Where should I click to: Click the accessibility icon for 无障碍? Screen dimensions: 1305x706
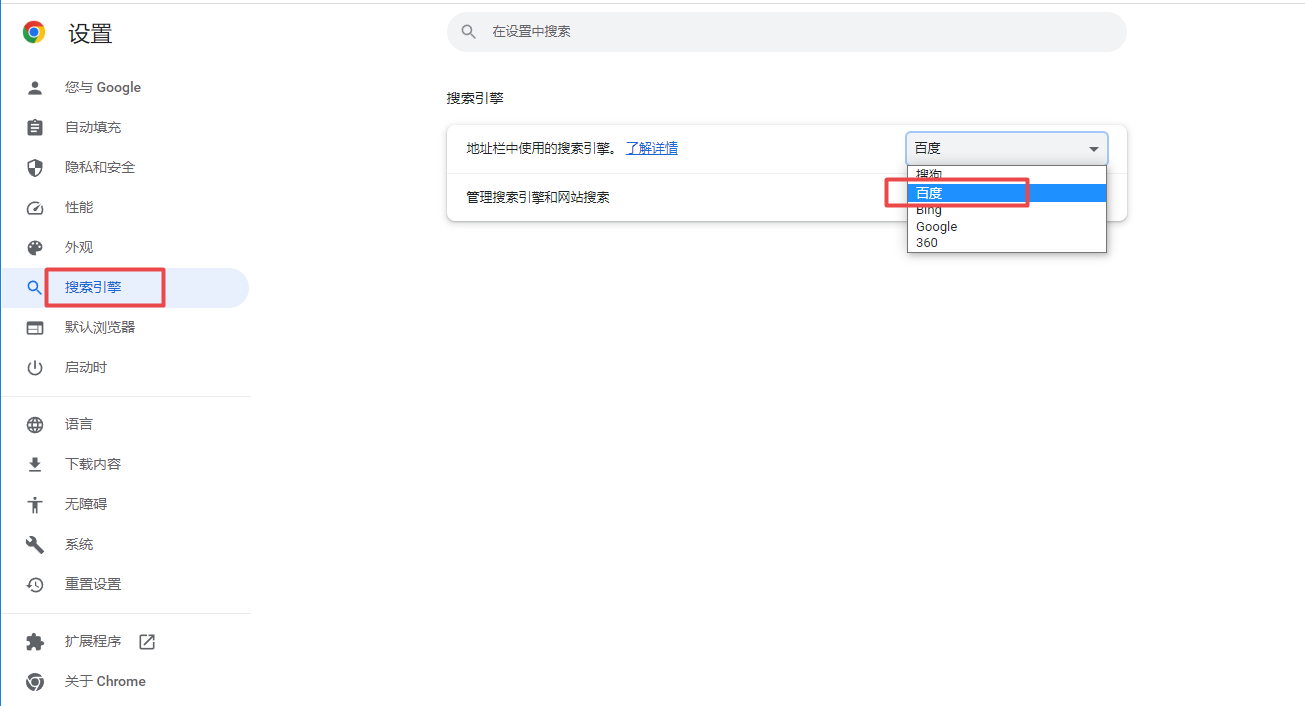tap(35, 505)
